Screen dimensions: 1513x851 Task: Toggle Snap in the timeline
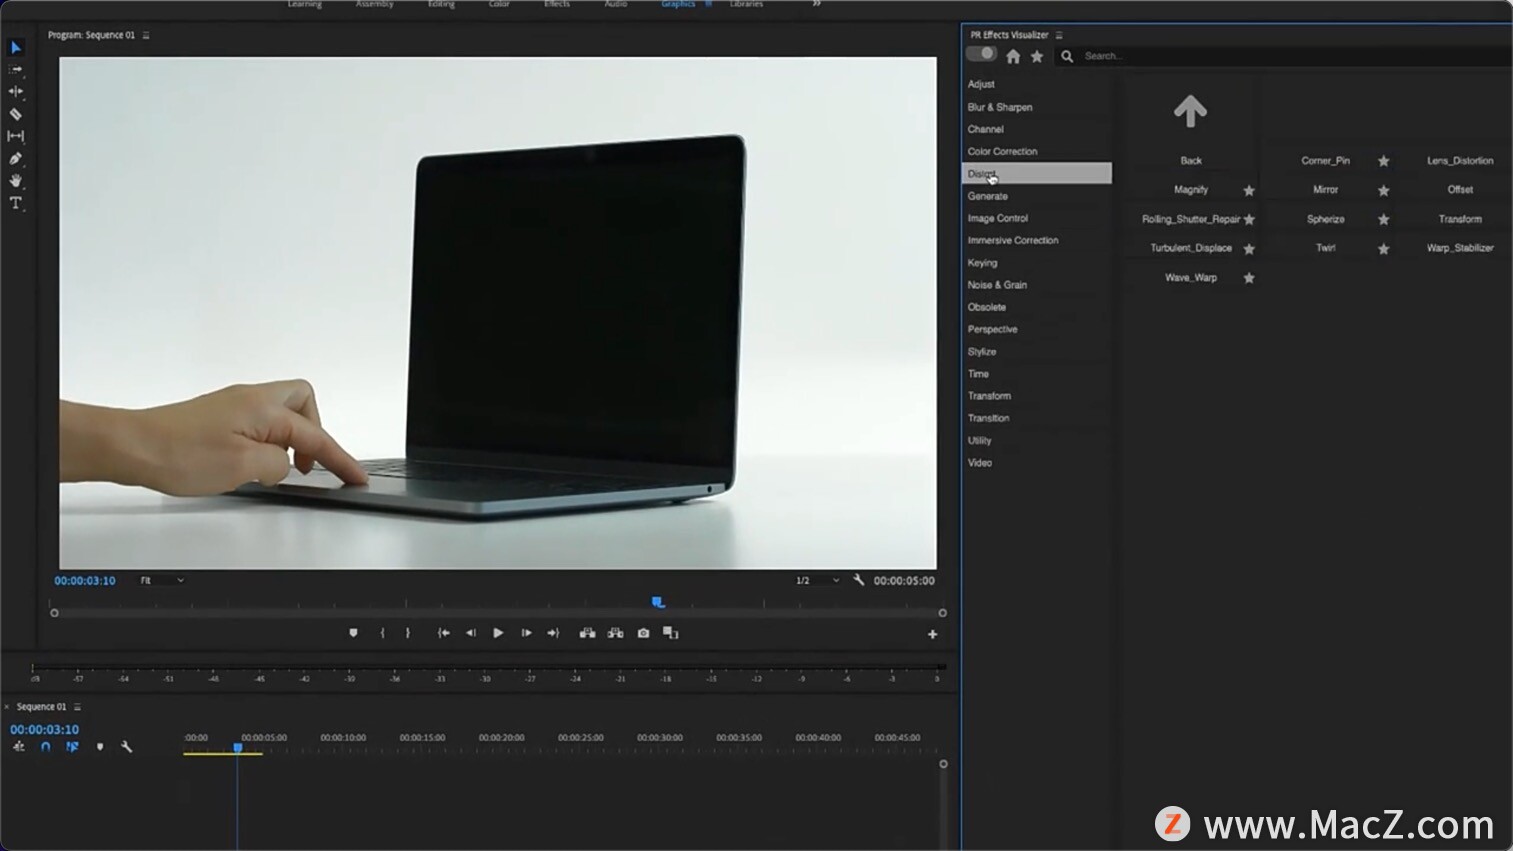(x=45, y=747)
